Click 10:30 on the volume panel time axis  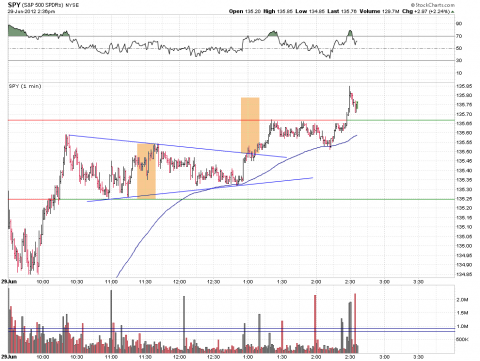coord(77,357)
